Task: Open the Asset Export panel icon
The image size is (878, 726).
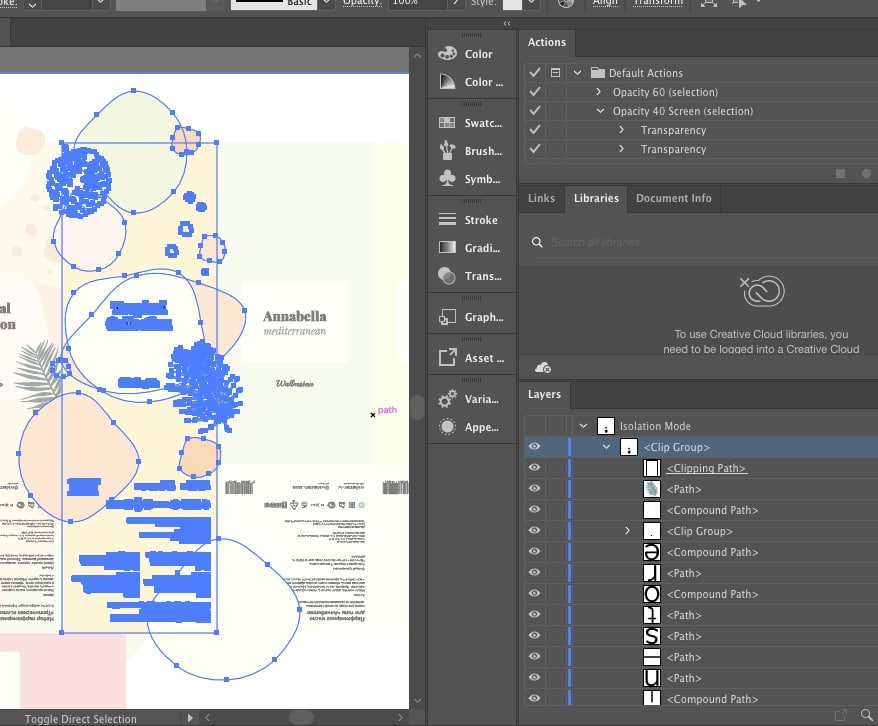Action: (x=447, y=358)
